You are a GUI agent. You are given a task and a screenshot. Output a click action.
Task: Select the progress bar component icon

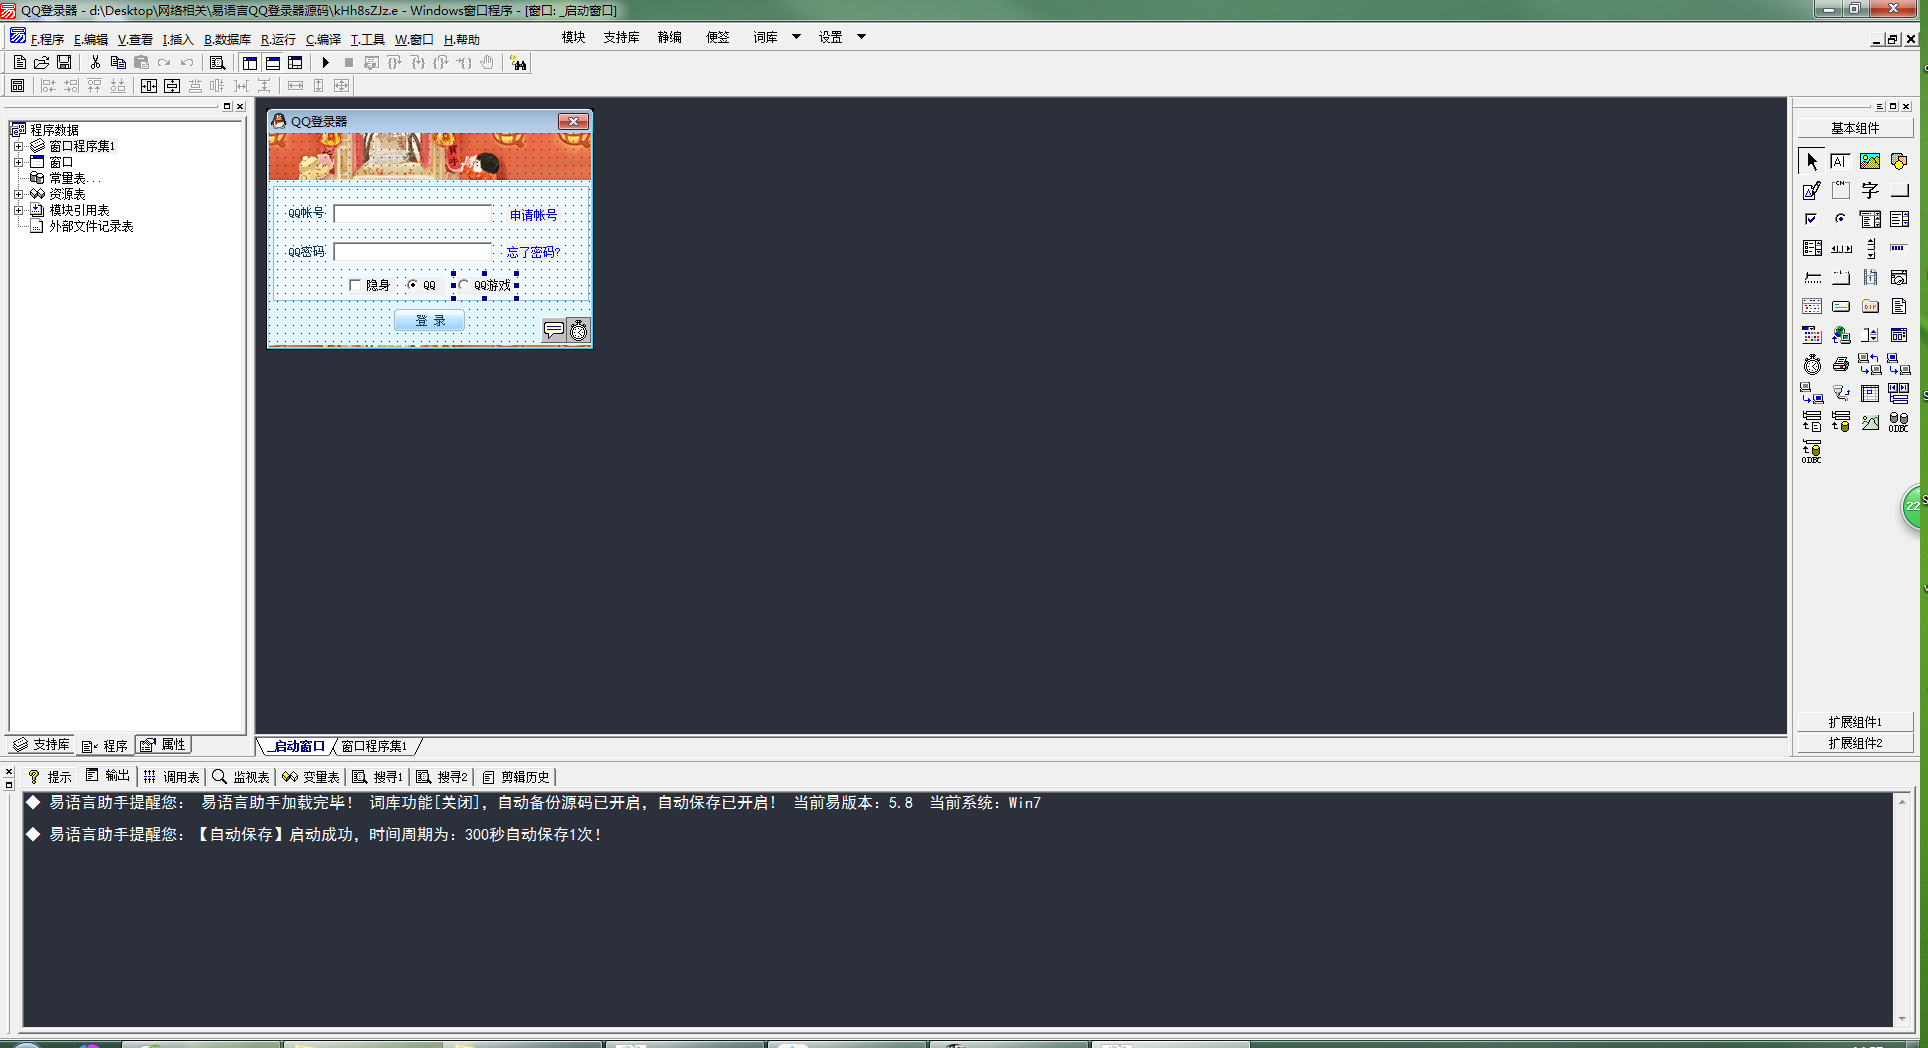coord(1898,248)
